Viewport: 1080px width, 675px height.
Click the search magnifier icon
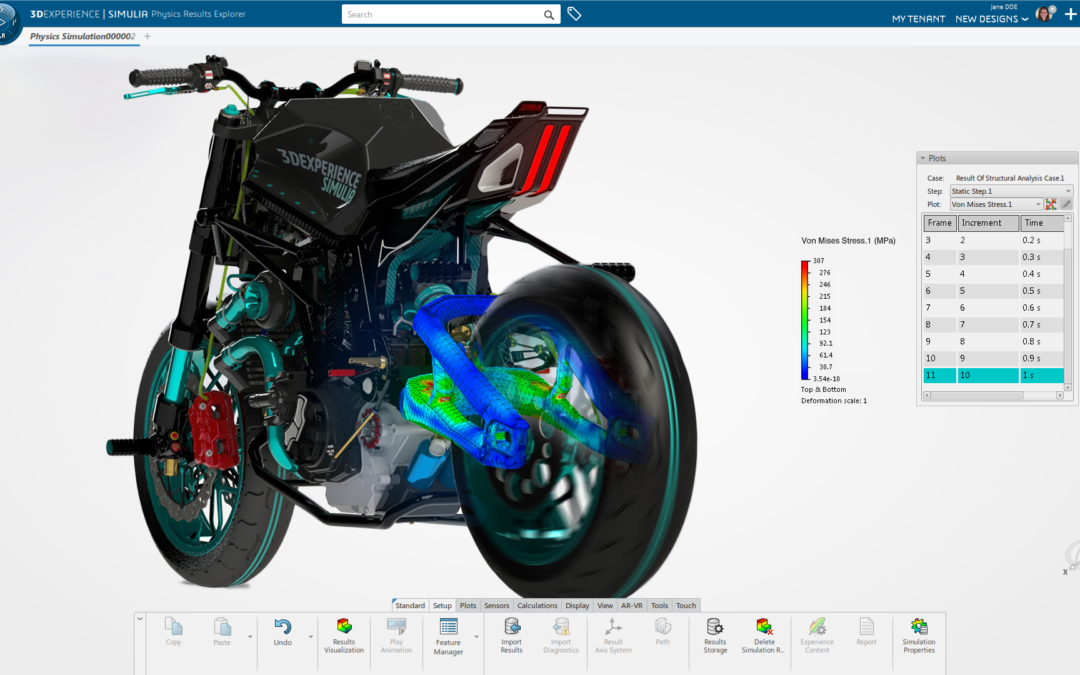tap(548, 14)
